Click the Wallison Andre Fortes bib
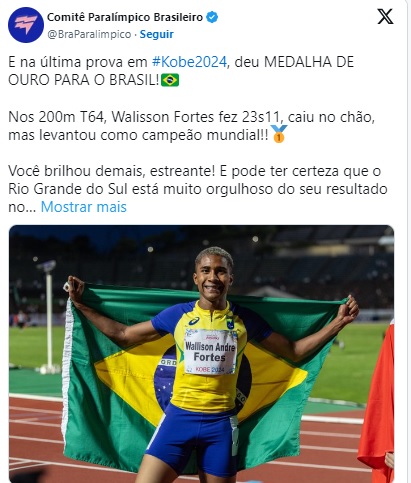Screen dimensions: 411x483 (x=210, y=352)
